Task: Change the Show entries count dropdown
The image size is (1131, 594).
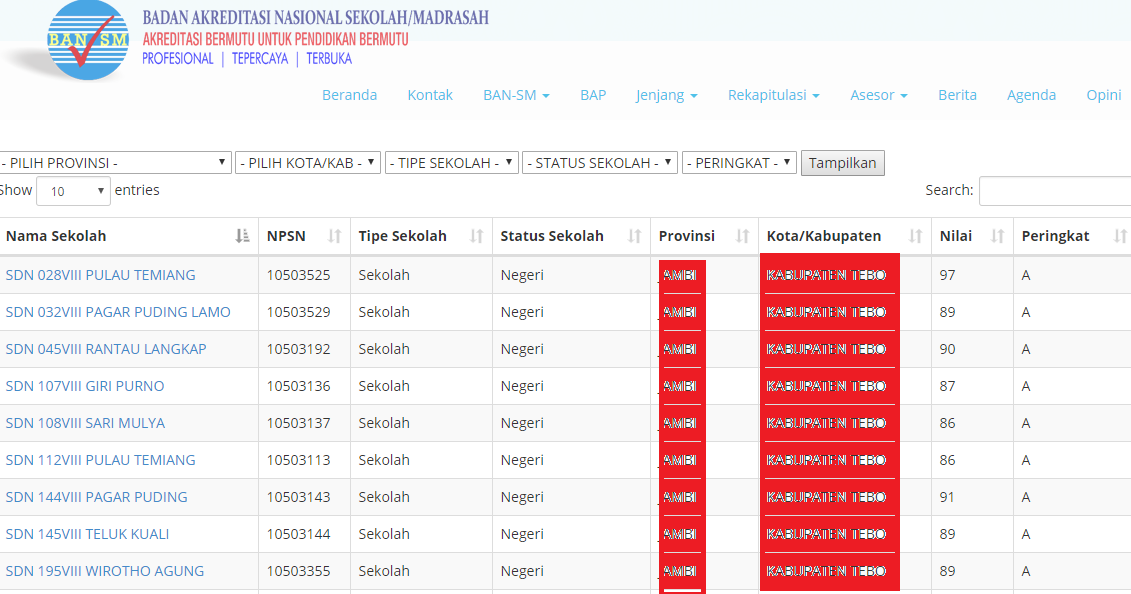Action: 72,190
